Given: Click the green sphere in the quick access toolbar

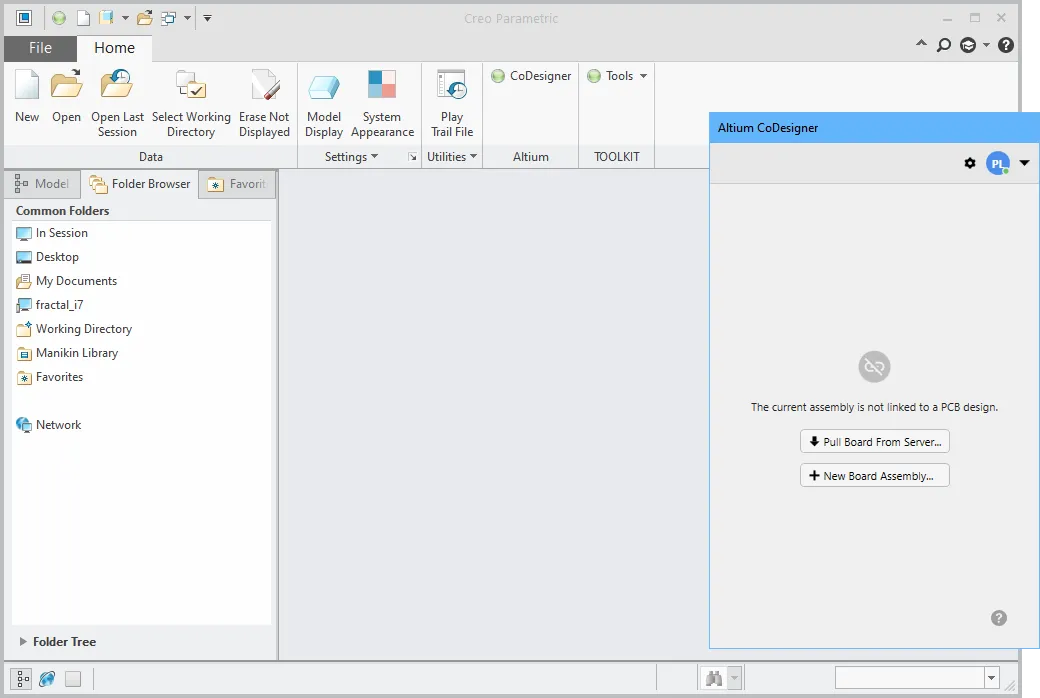Looking at the screenshot, I should (x=59, y=18).
